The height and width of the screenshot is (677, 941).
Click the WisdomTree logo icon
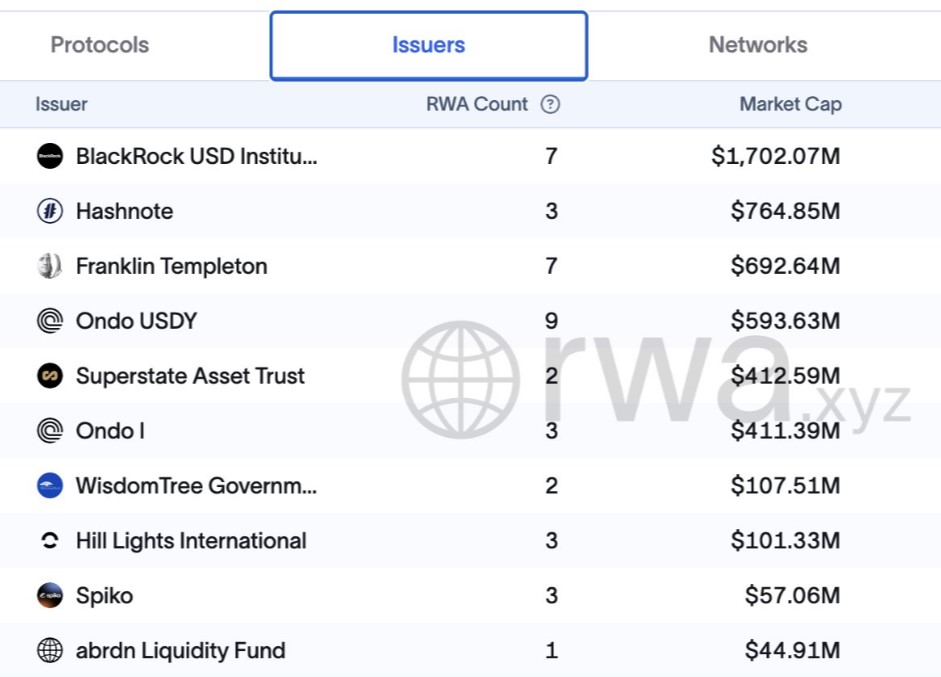pos(50,486)
